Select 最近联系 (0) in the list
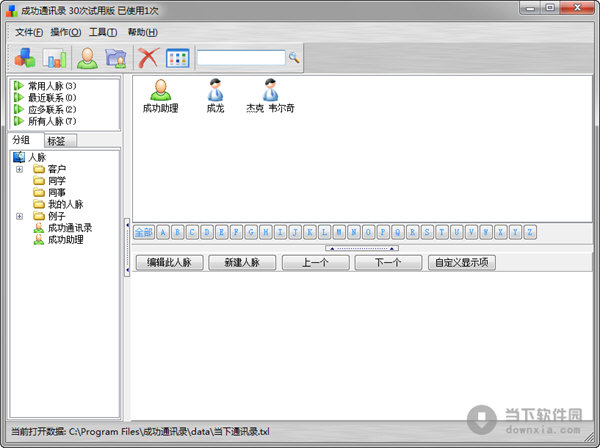Screen dimensions: 600x448 (52, 98)
